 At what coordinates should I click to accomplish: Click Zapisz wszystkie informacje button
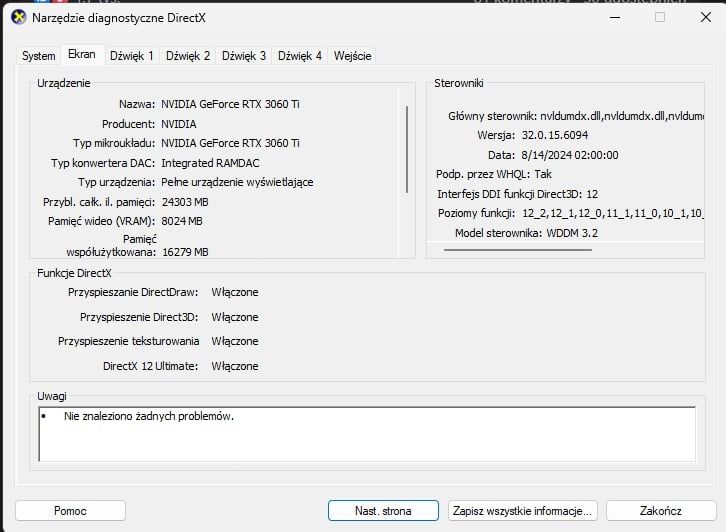tap(523, 511)
